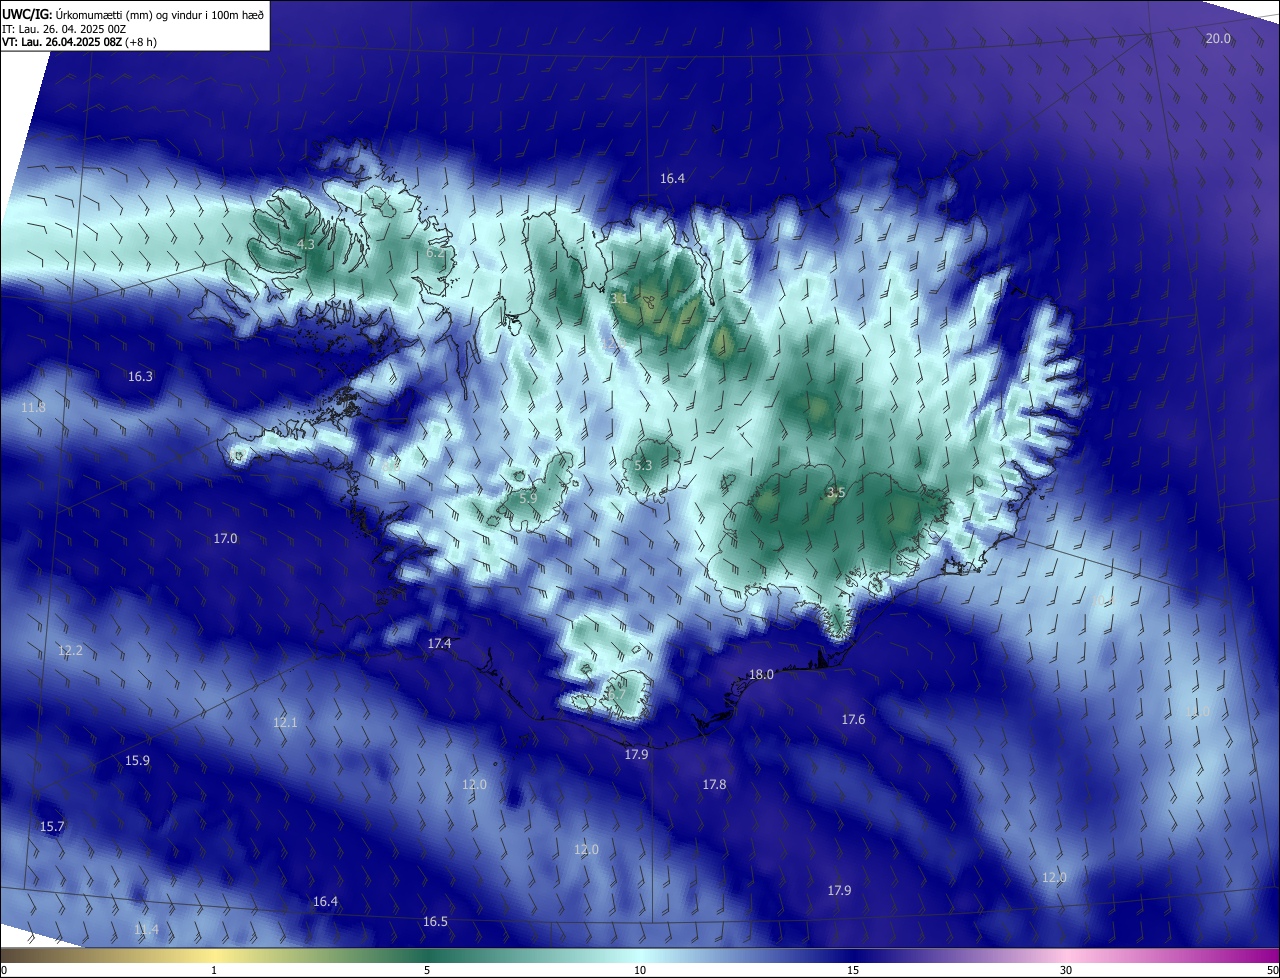Click the 4.3 value over the Westfjords

tap(306, 244)
